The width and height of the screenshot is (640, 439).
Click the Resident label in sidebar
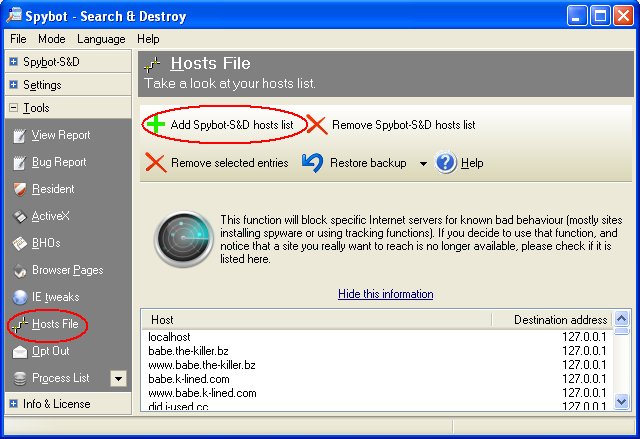click(53, 189)
